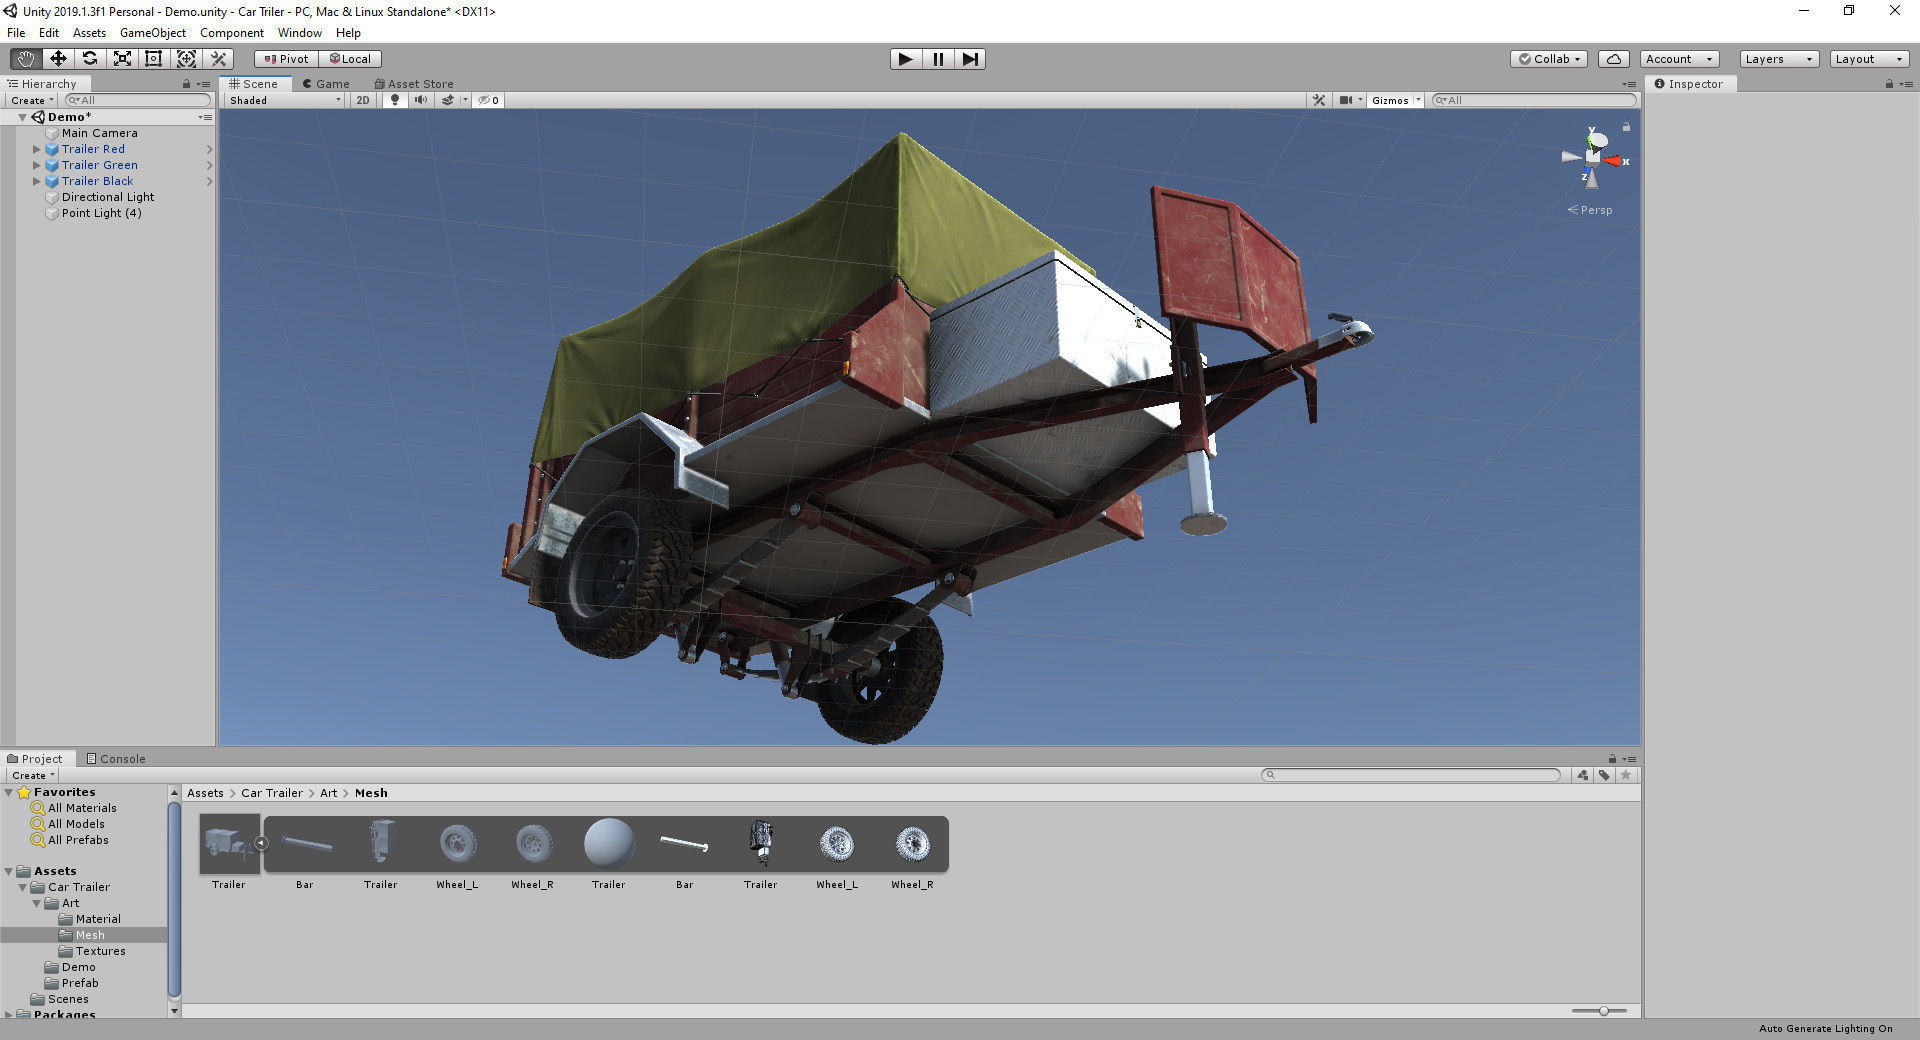Click the Hierarchy search field

click(x=138, y=100)
